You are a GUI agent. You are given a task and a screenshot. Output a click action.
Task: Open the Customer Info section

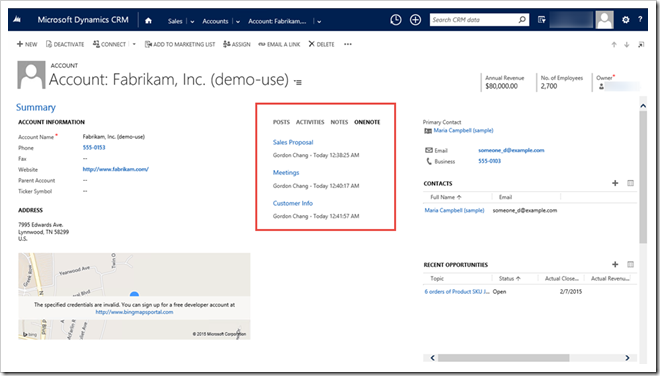(293, 203)
